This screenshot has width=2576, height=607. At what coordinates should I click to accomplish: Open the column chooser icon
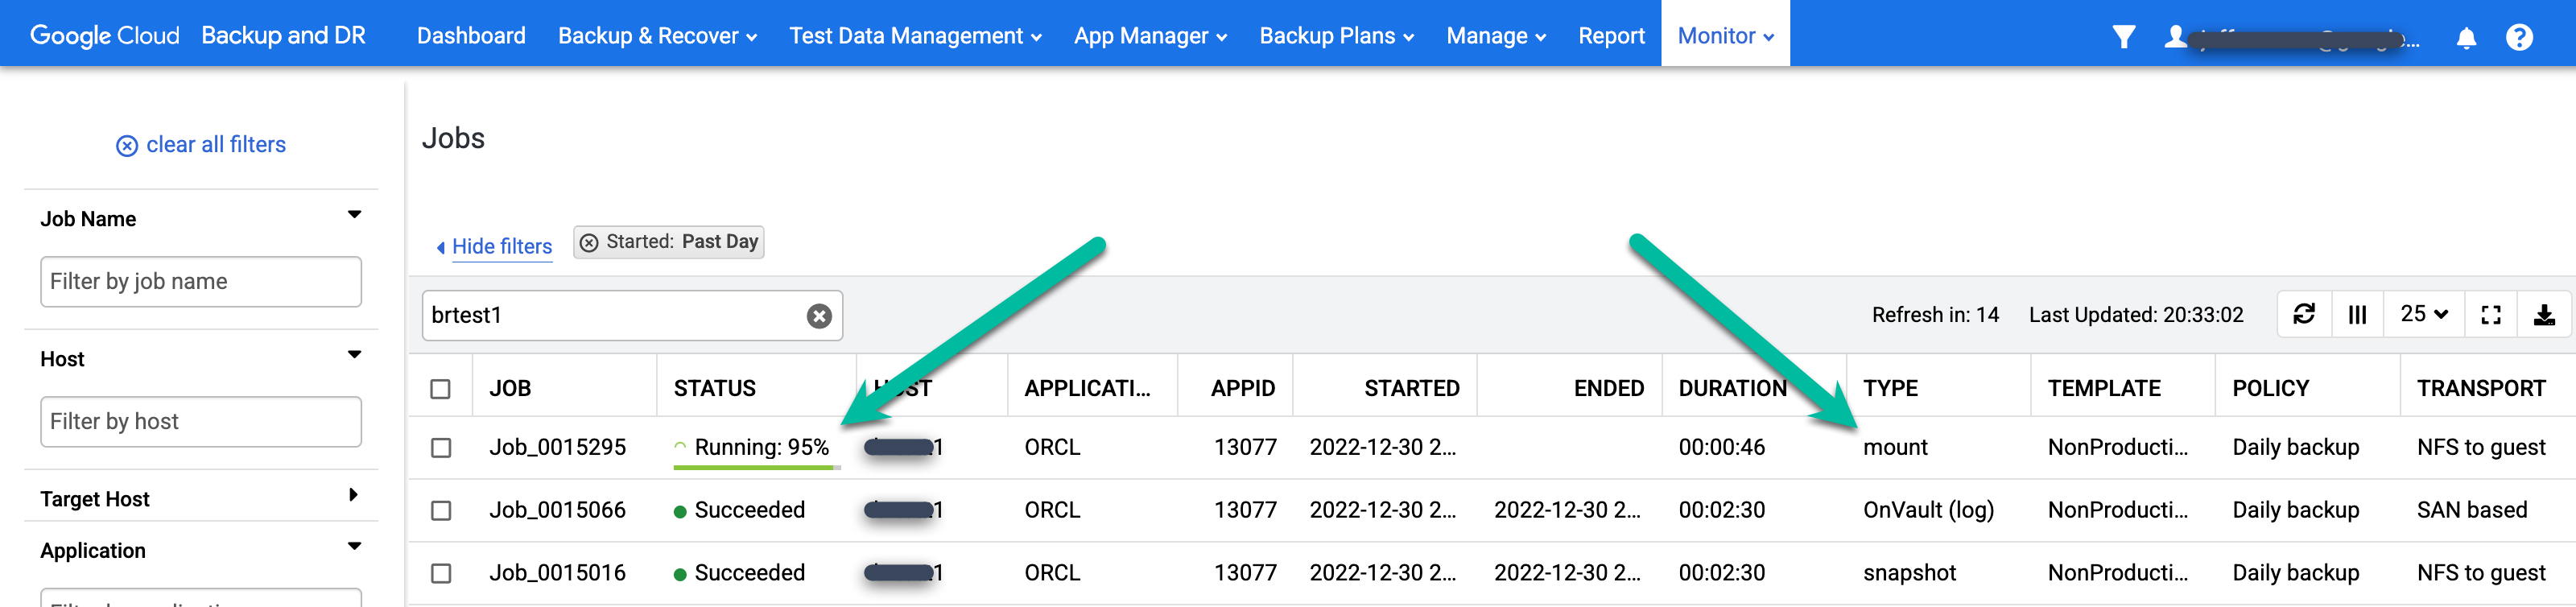(x=2357, y=315)
